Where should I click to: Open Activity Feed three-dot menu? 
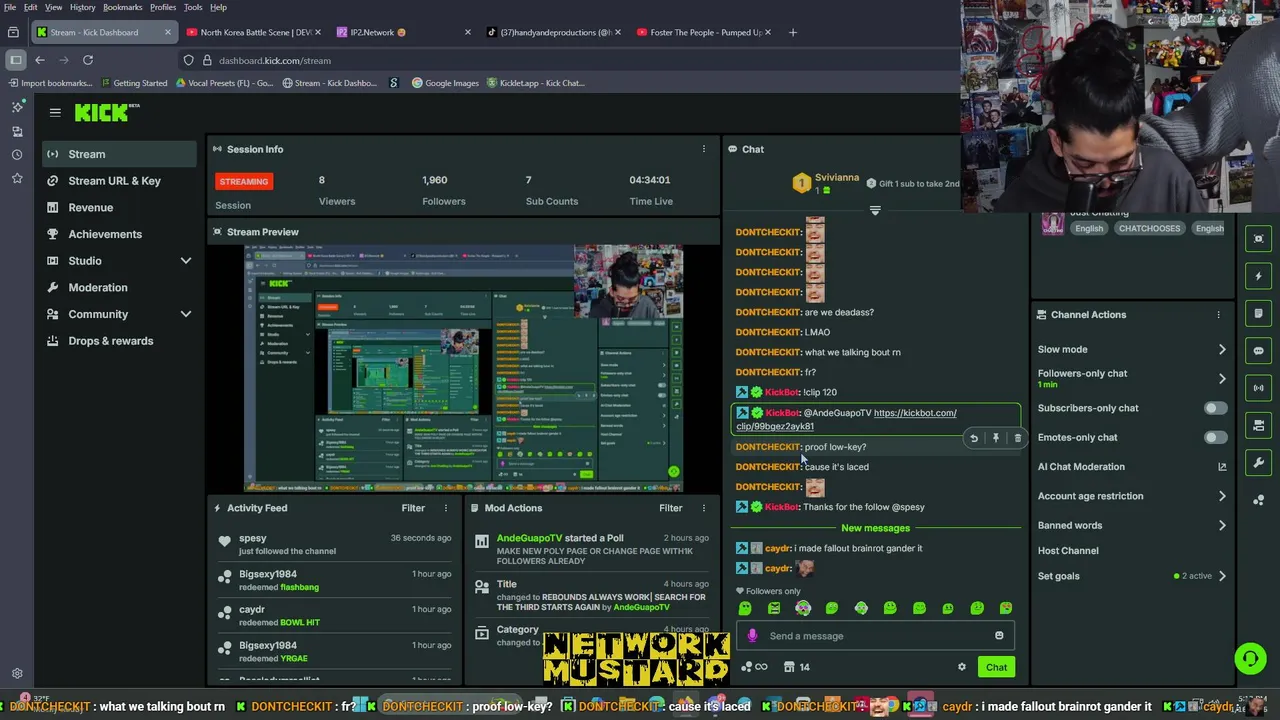(446, 508)
